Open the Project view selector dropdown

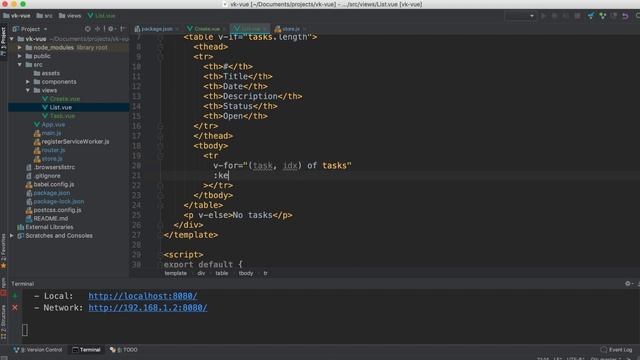tap(30, 29)
